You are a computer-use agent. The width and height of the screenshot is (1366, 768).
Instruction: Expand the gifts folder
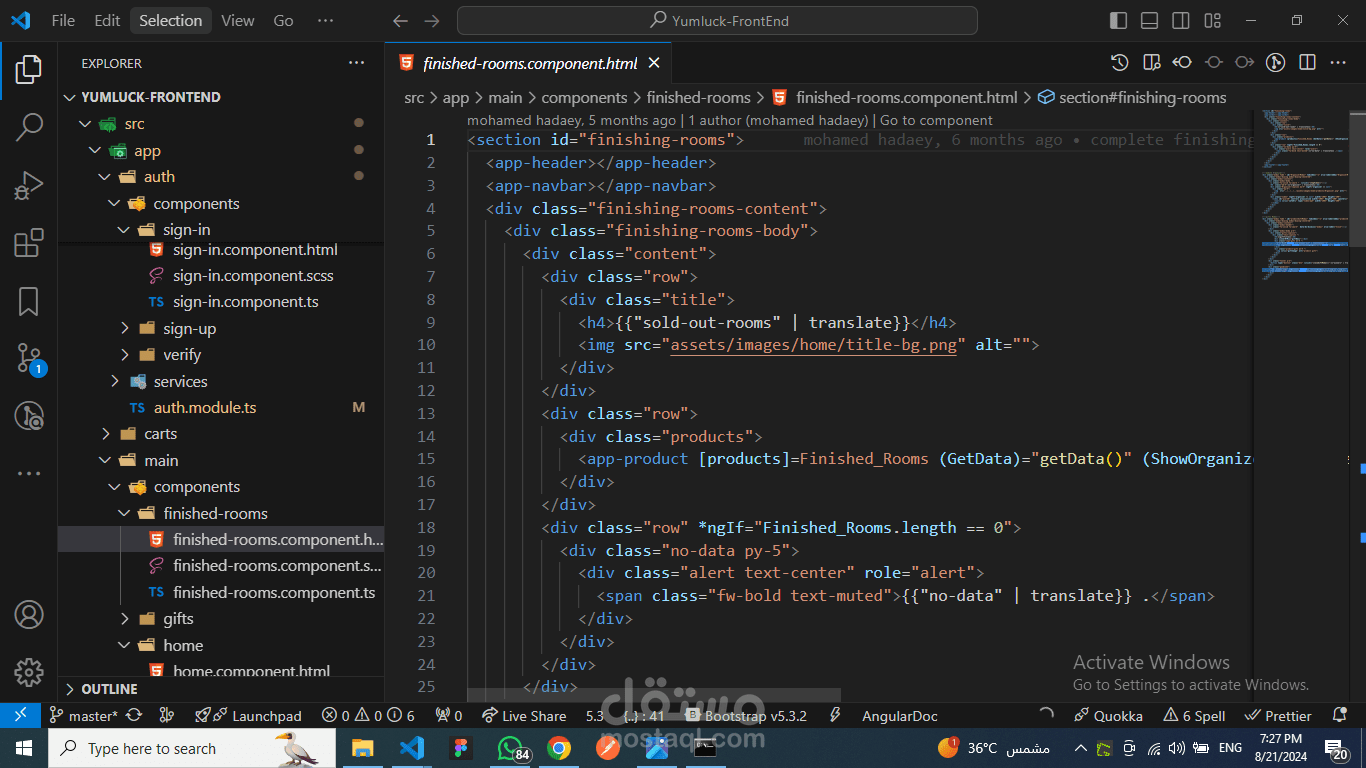pyautogui.click(x=221, y=619)
